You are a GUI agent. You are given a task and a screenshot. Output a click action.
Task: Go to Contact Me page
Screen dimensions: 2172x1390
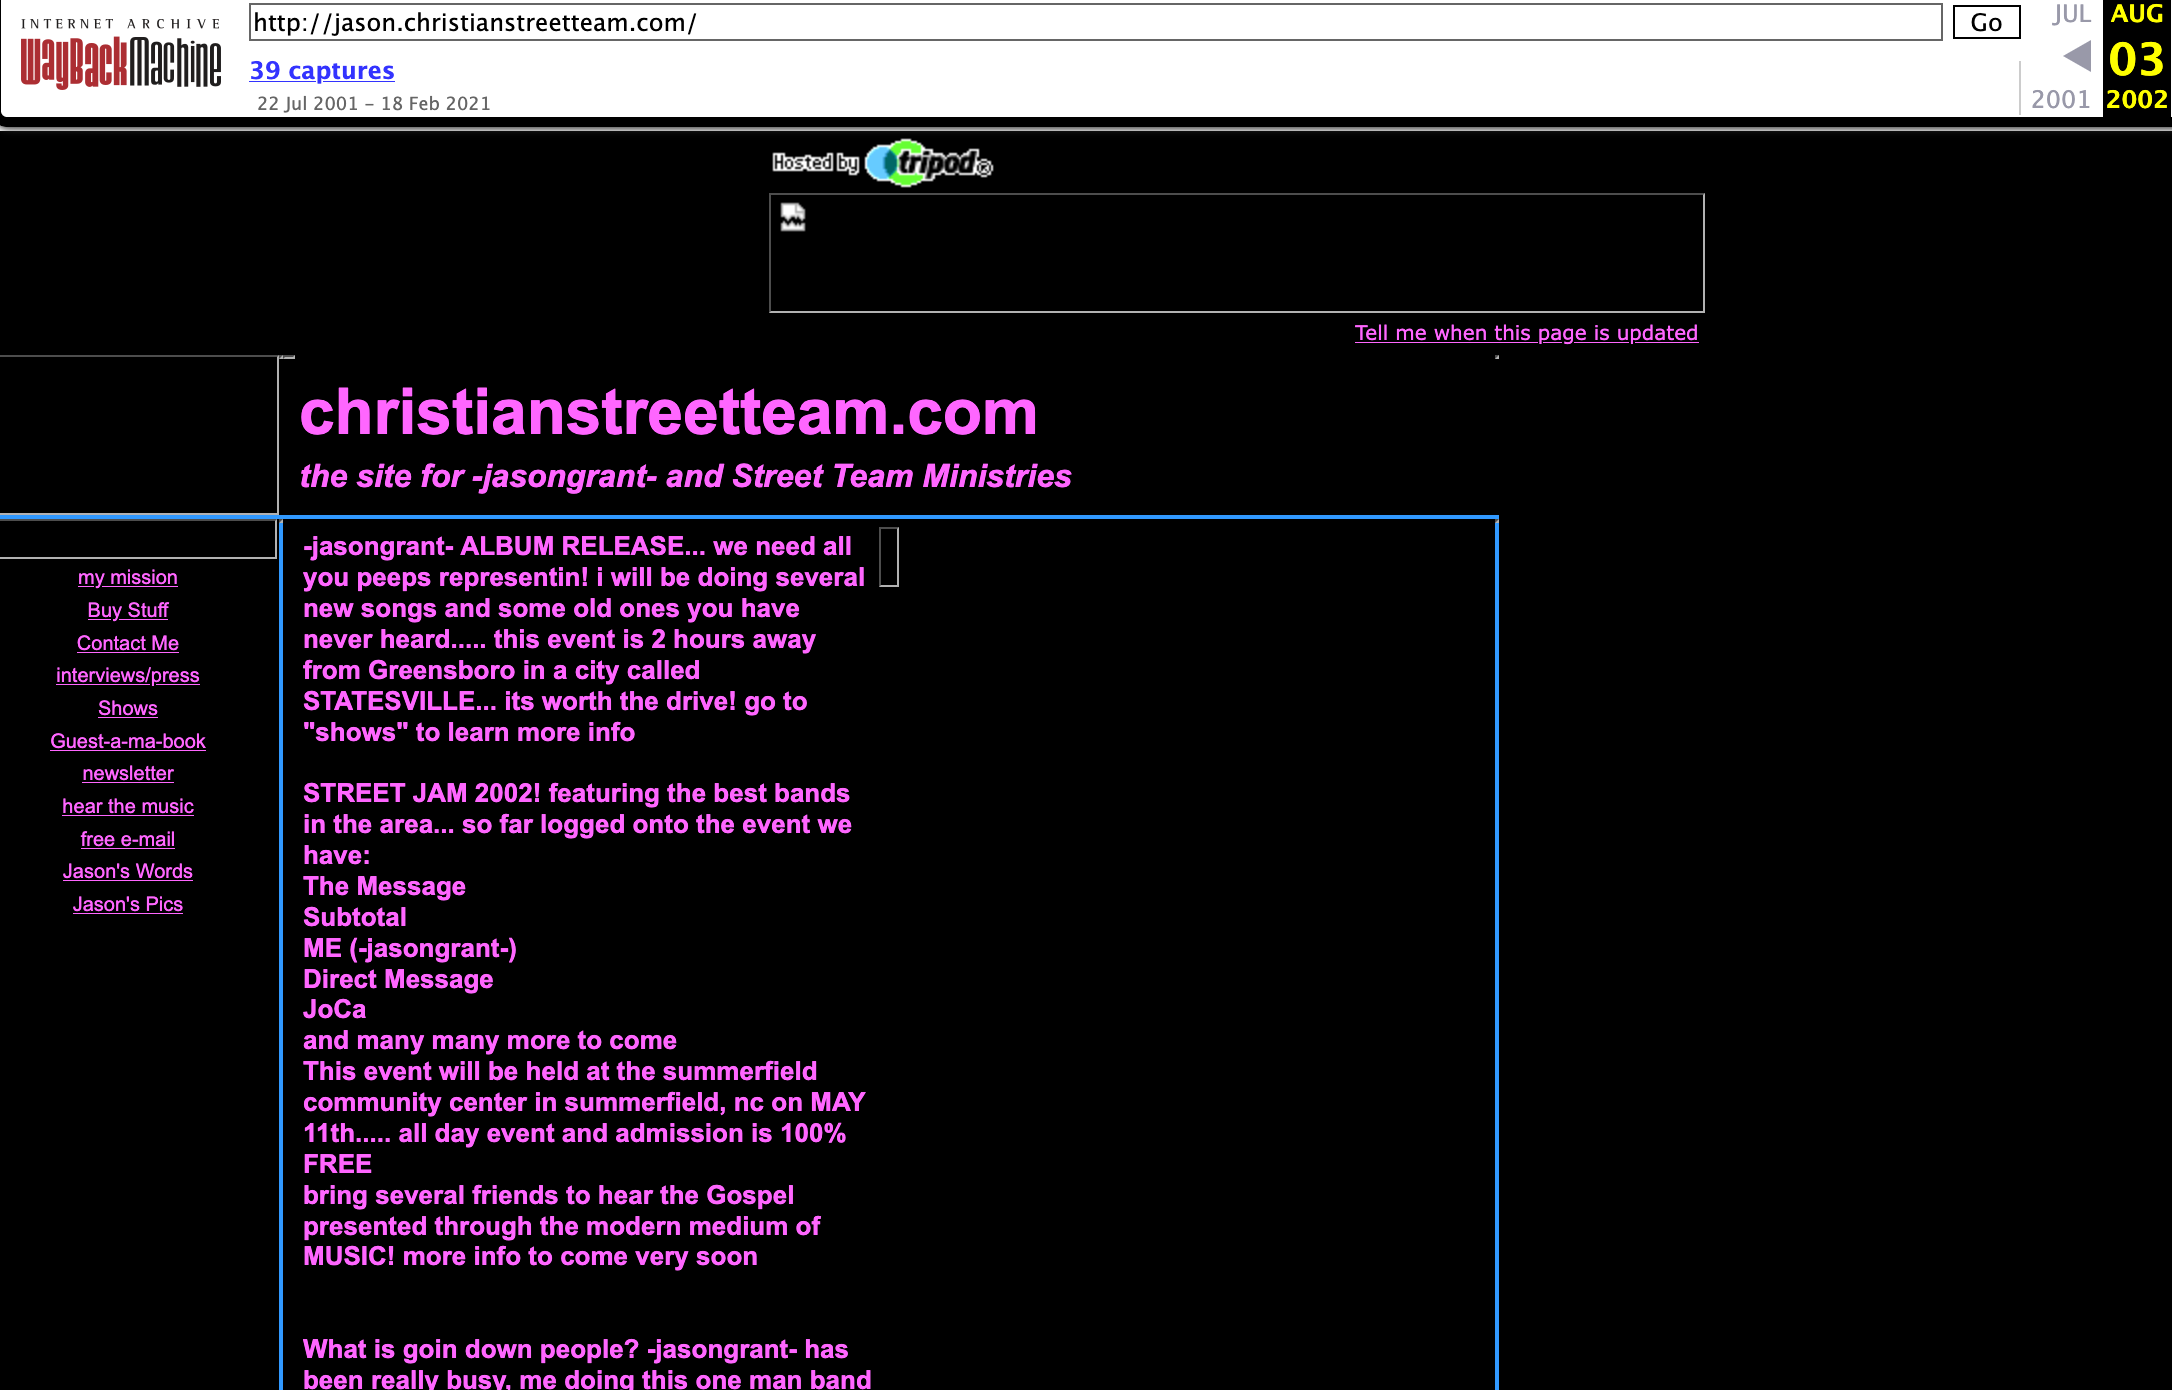128,643
